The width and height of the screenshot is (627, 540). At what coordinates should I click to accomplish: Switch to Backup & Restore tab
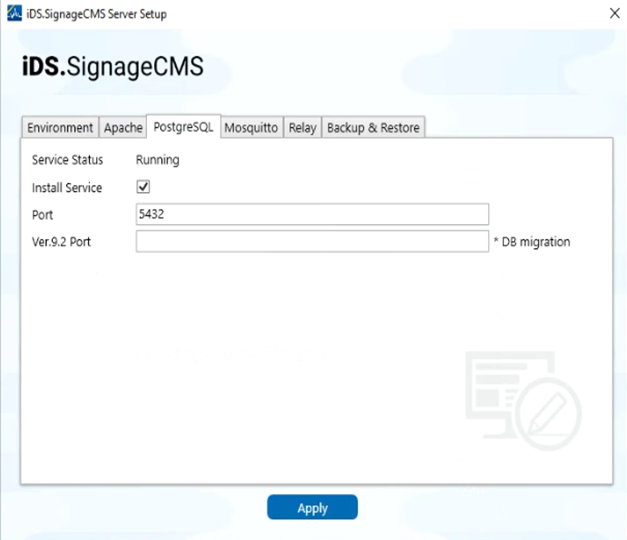[x=373, y=128]
